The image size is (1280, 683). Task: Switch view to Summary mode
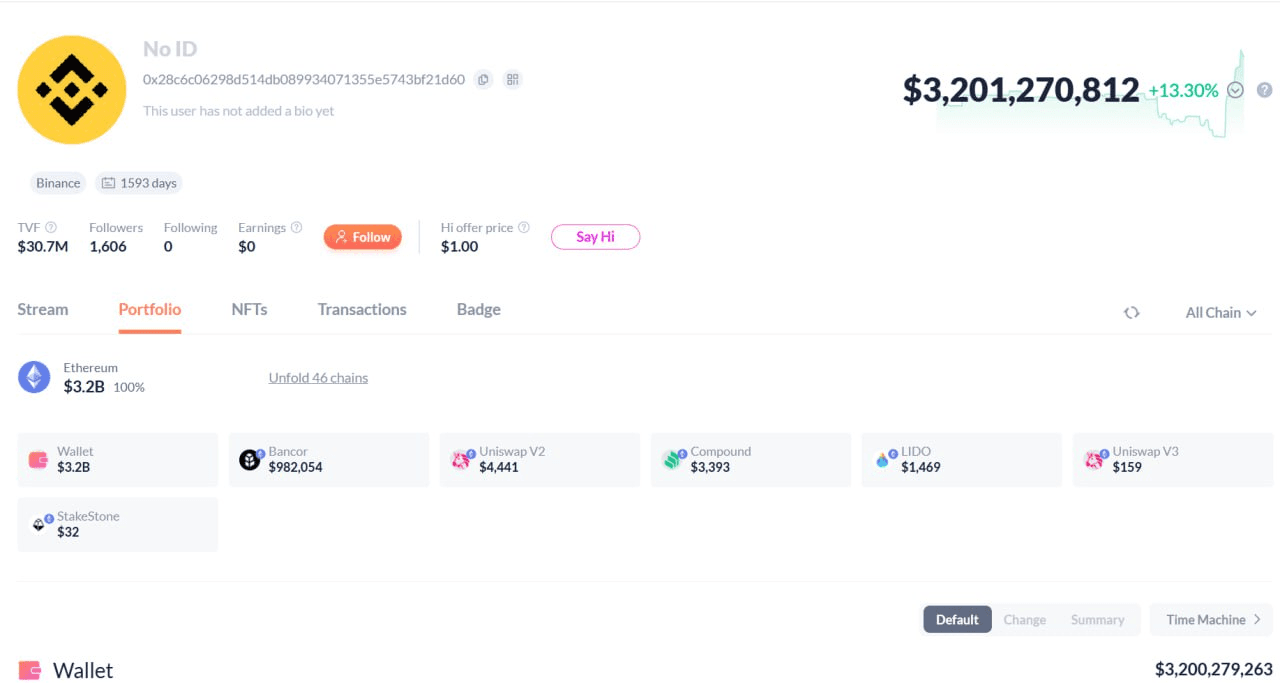(x=1097, y=620)
